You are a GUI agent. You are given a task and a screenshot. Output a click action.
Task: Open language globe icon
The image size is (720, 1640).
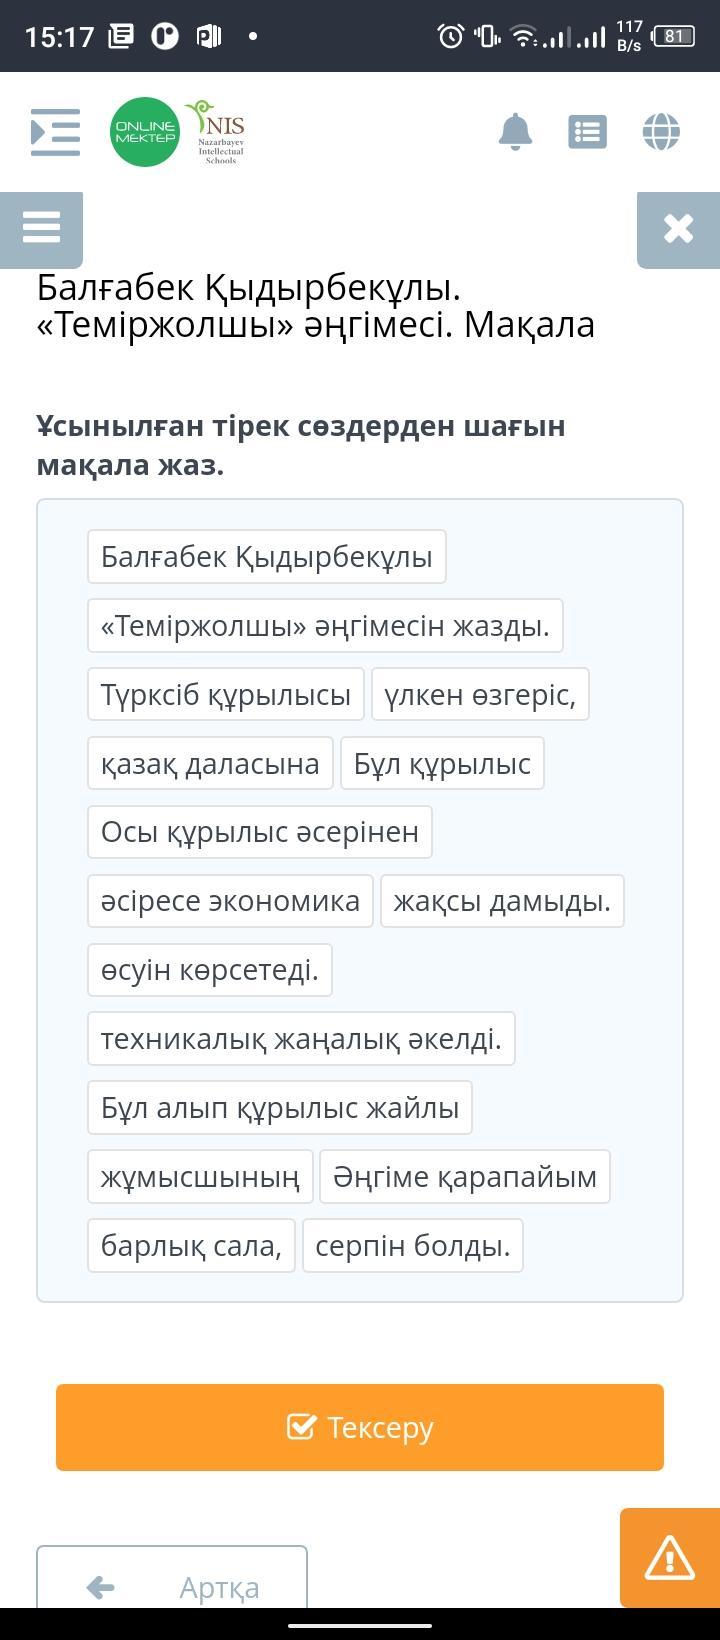(x=661, y=132)
